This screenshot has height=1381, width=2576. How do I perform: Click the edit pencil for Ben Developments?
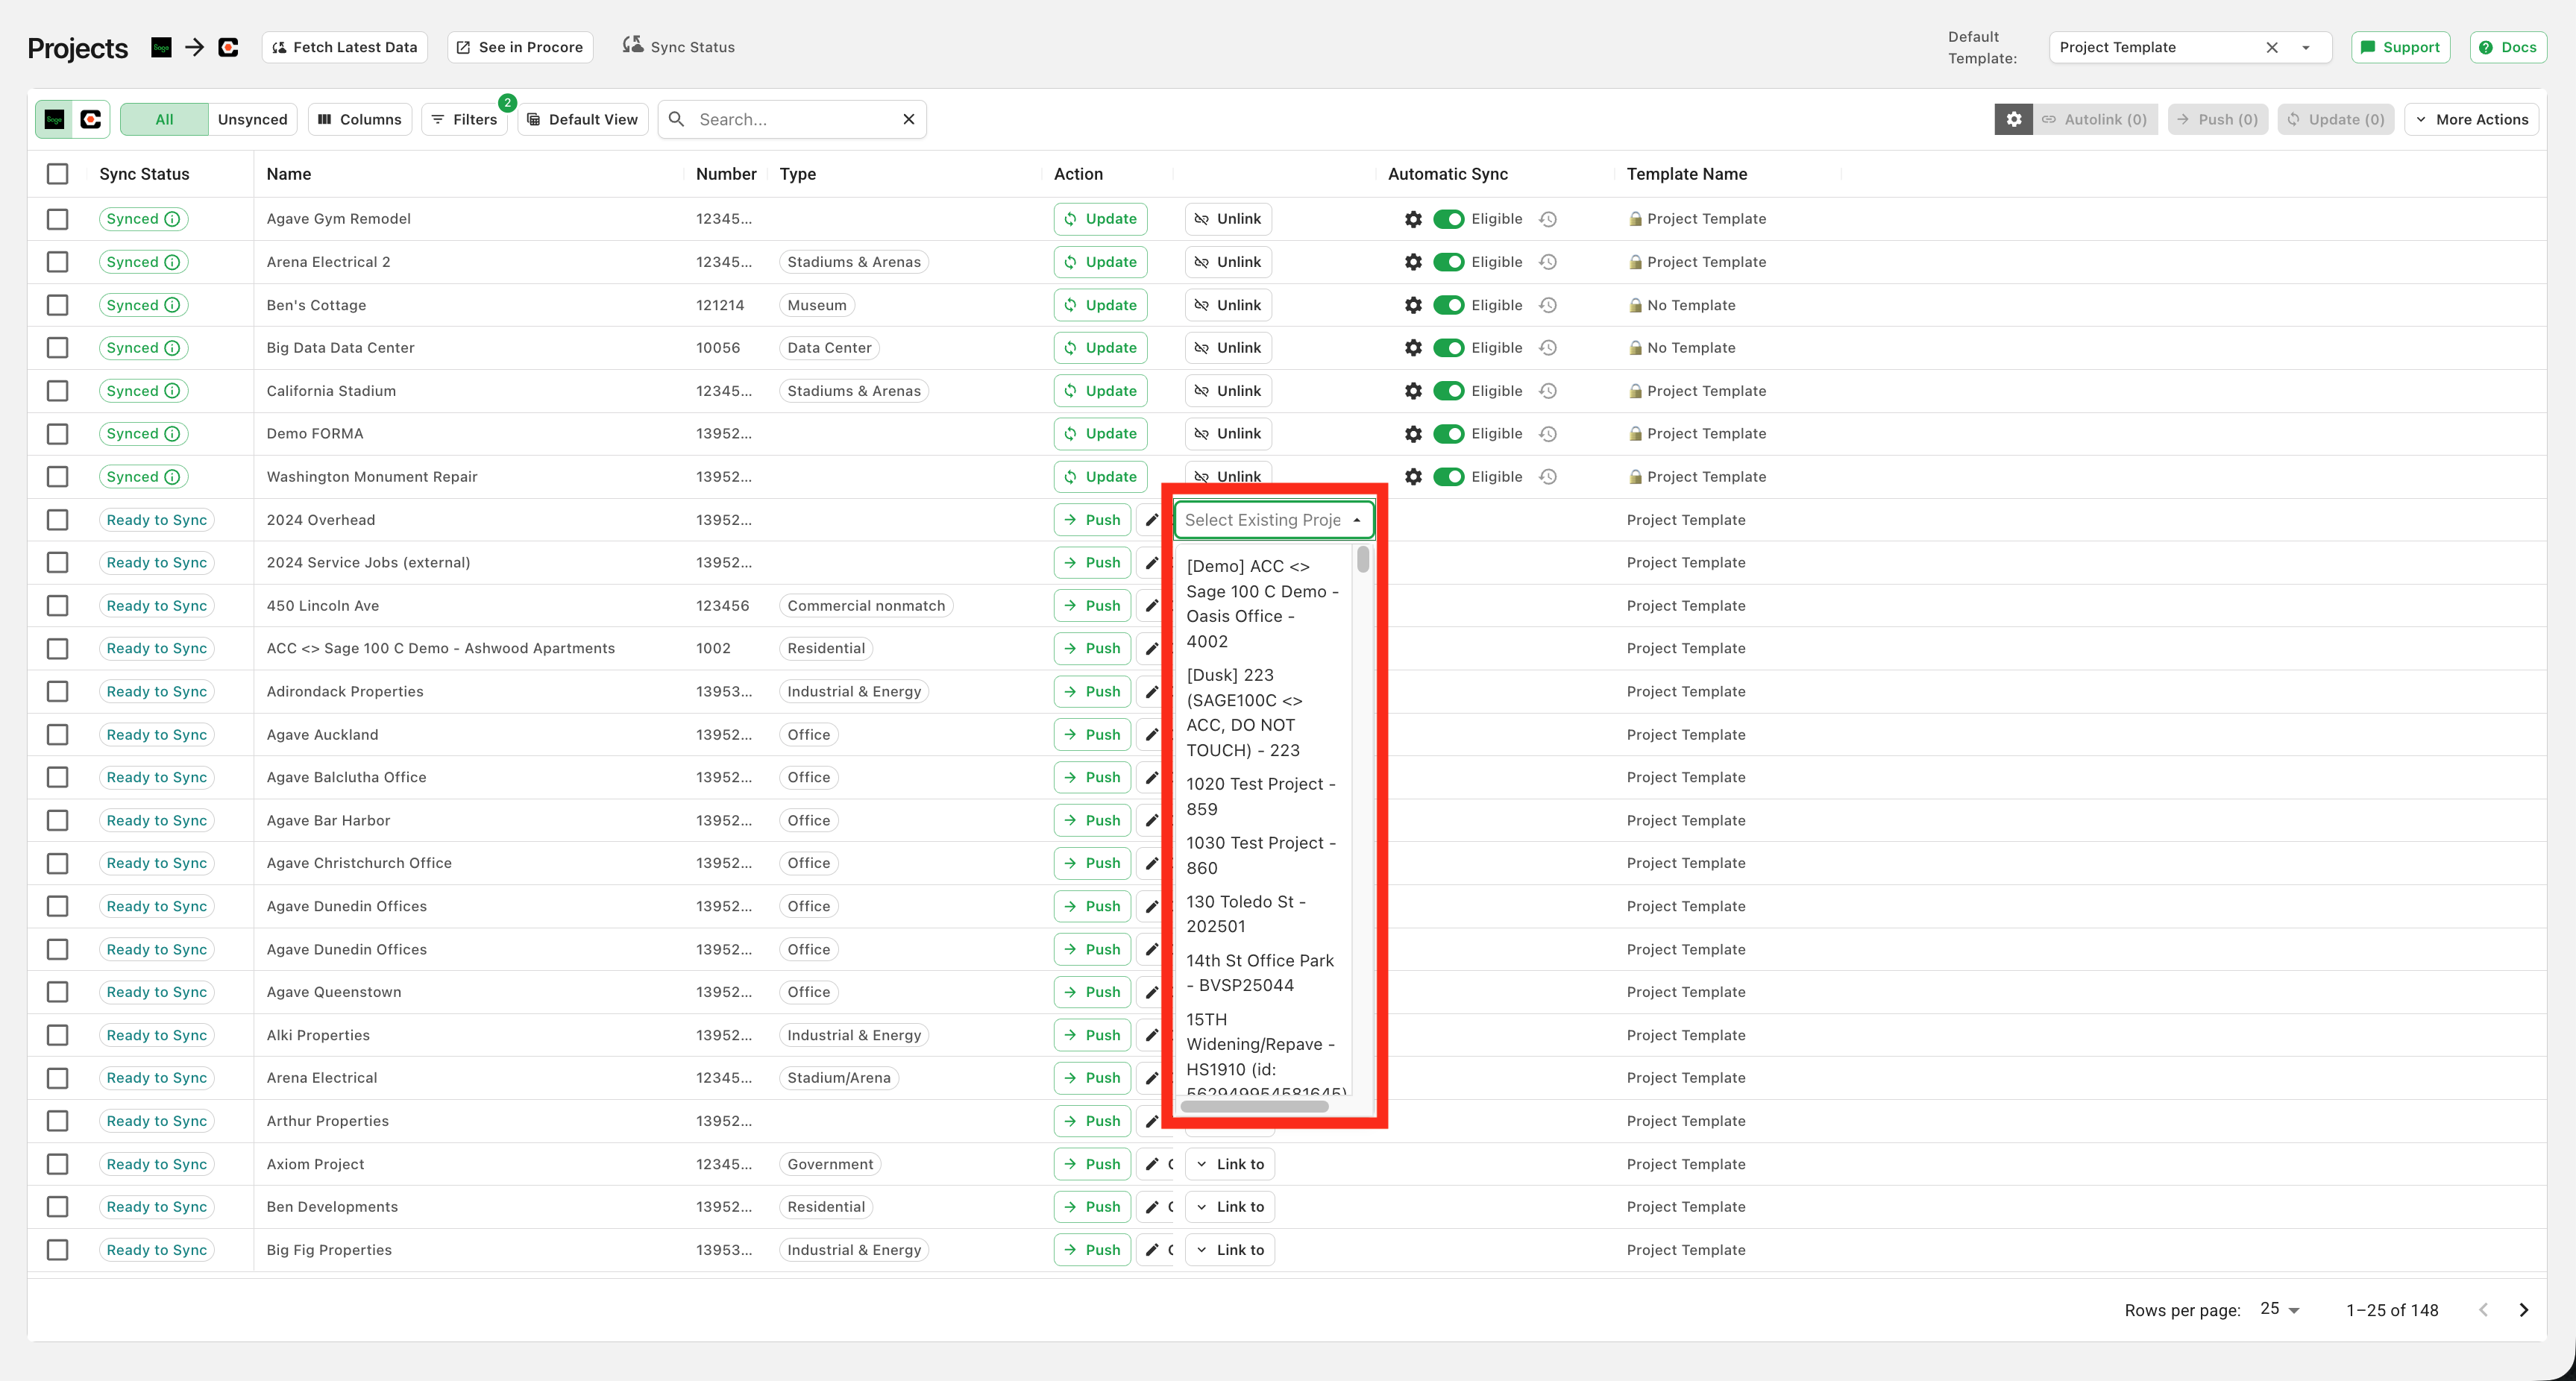(1152, 1207)
